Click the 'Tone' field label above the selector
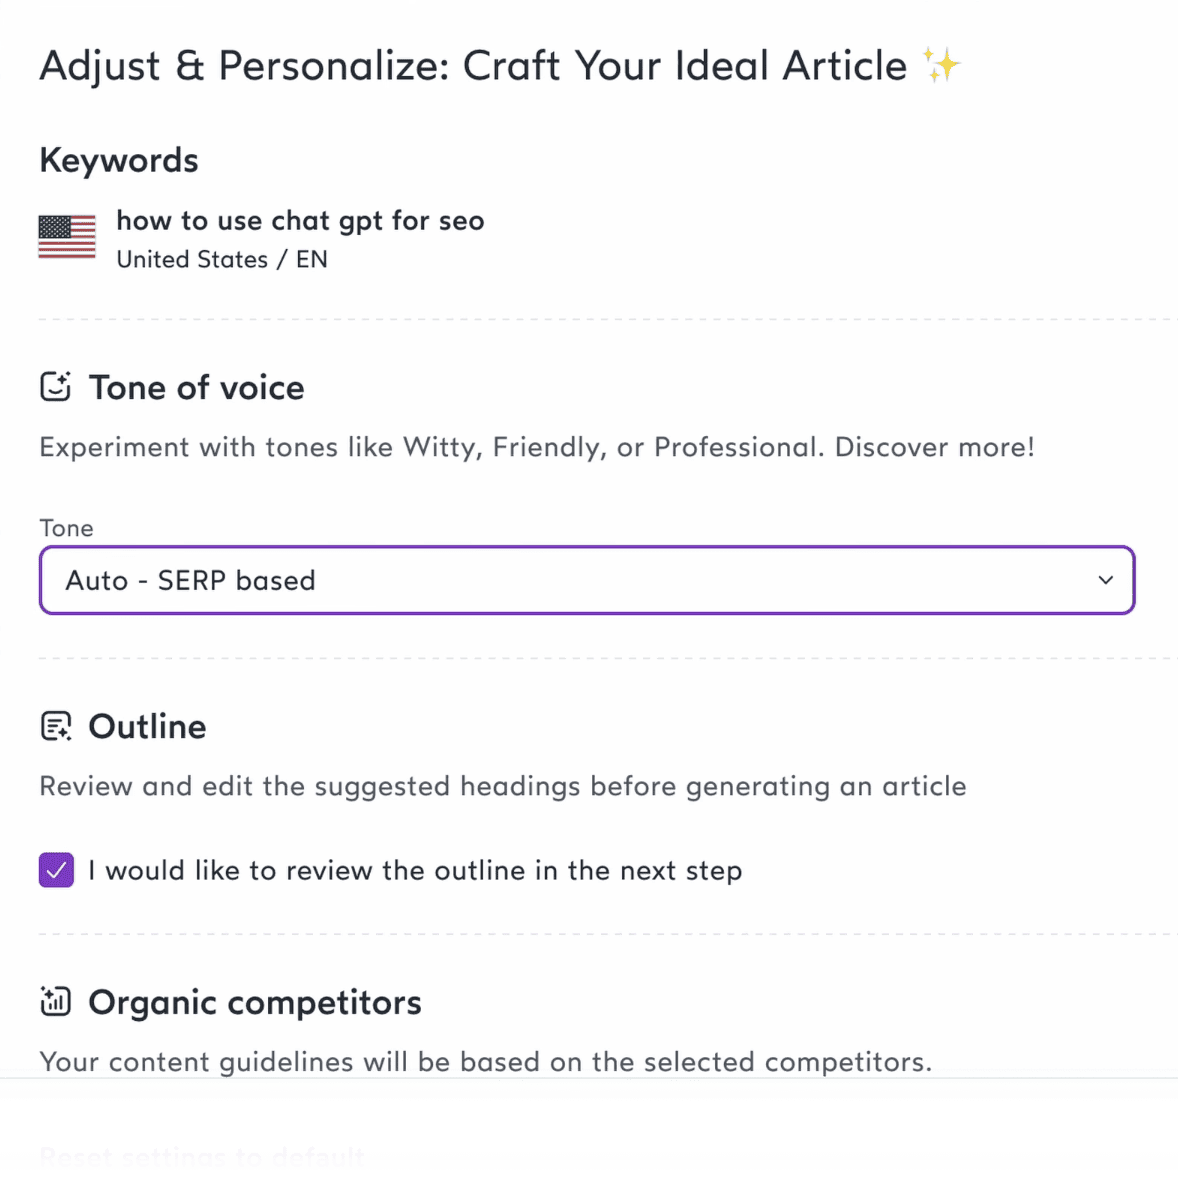 coord(66,528)
